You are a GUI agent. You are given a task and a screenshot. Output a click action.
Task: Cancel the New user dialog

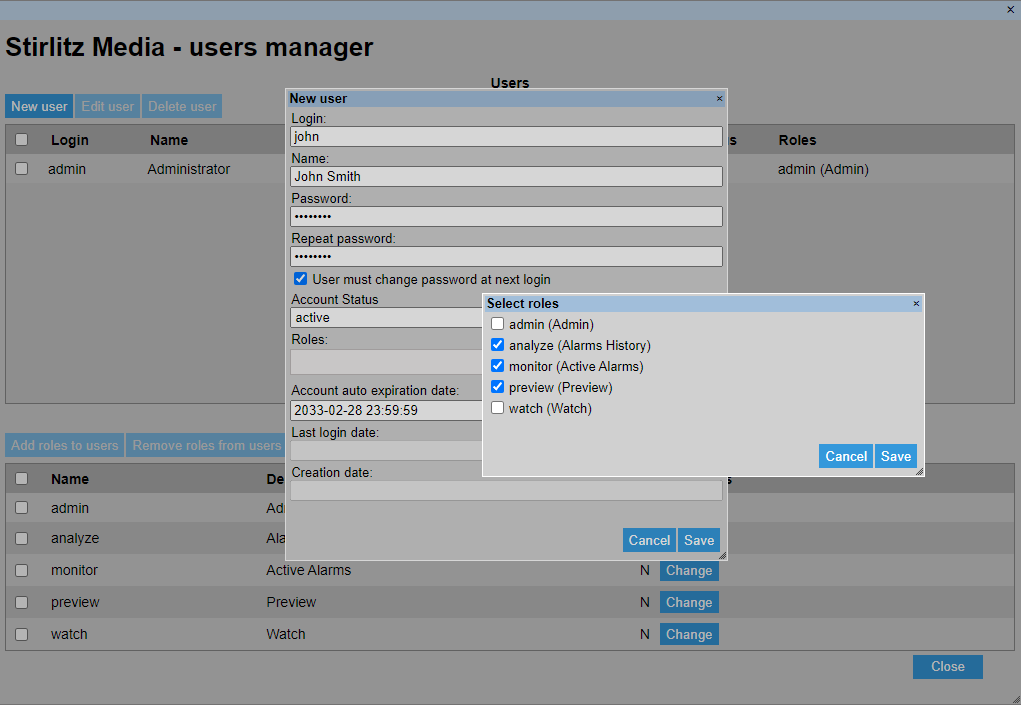click(x=649, y=540)
